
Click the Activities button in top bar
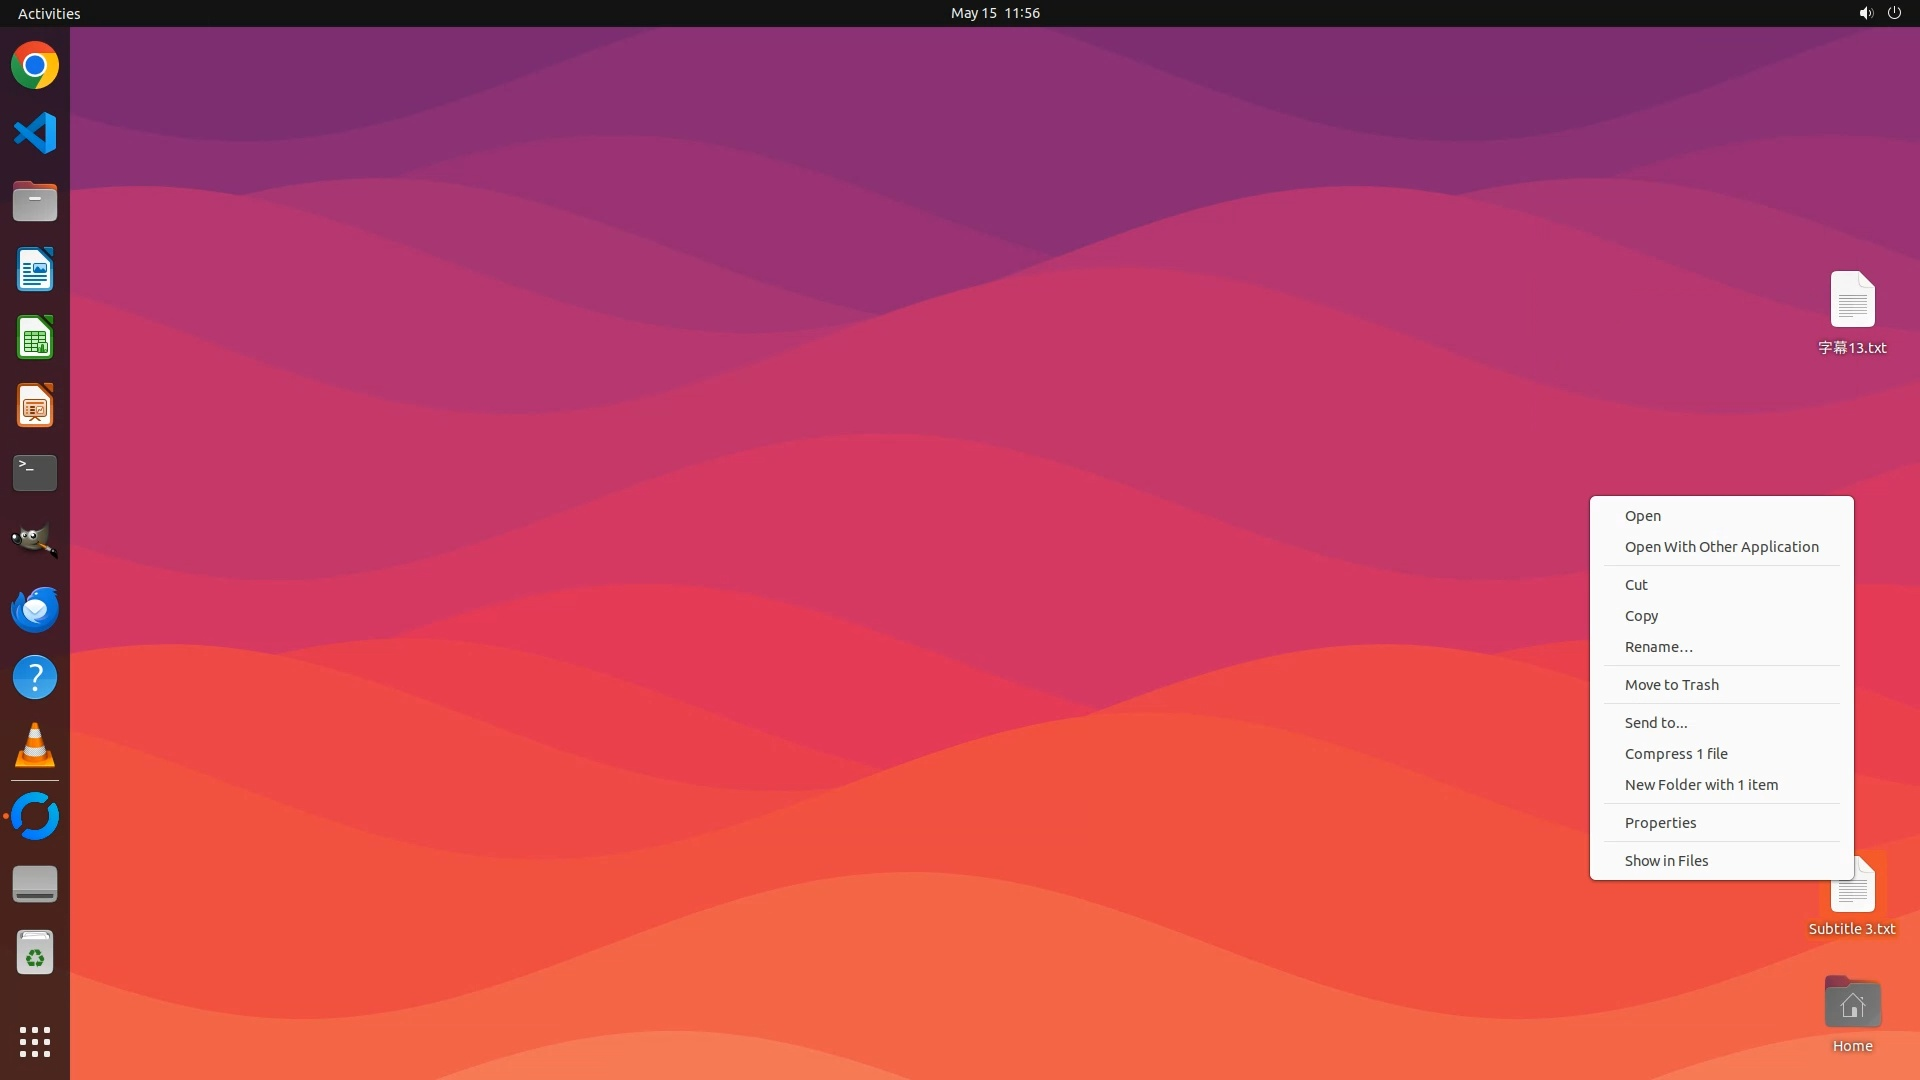click(x=49, y=13)
